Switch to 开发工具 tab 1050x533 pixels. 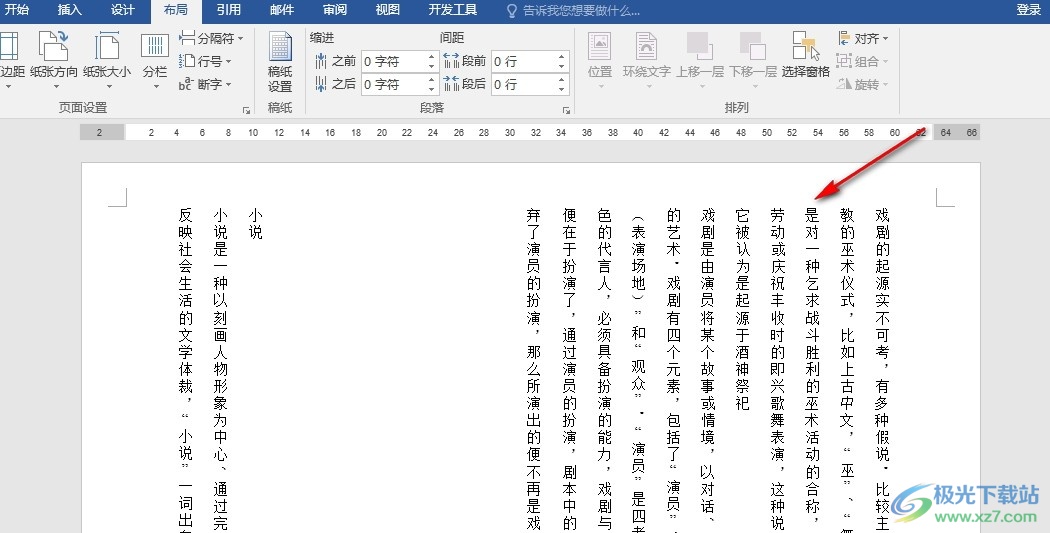tap(453, 10)
